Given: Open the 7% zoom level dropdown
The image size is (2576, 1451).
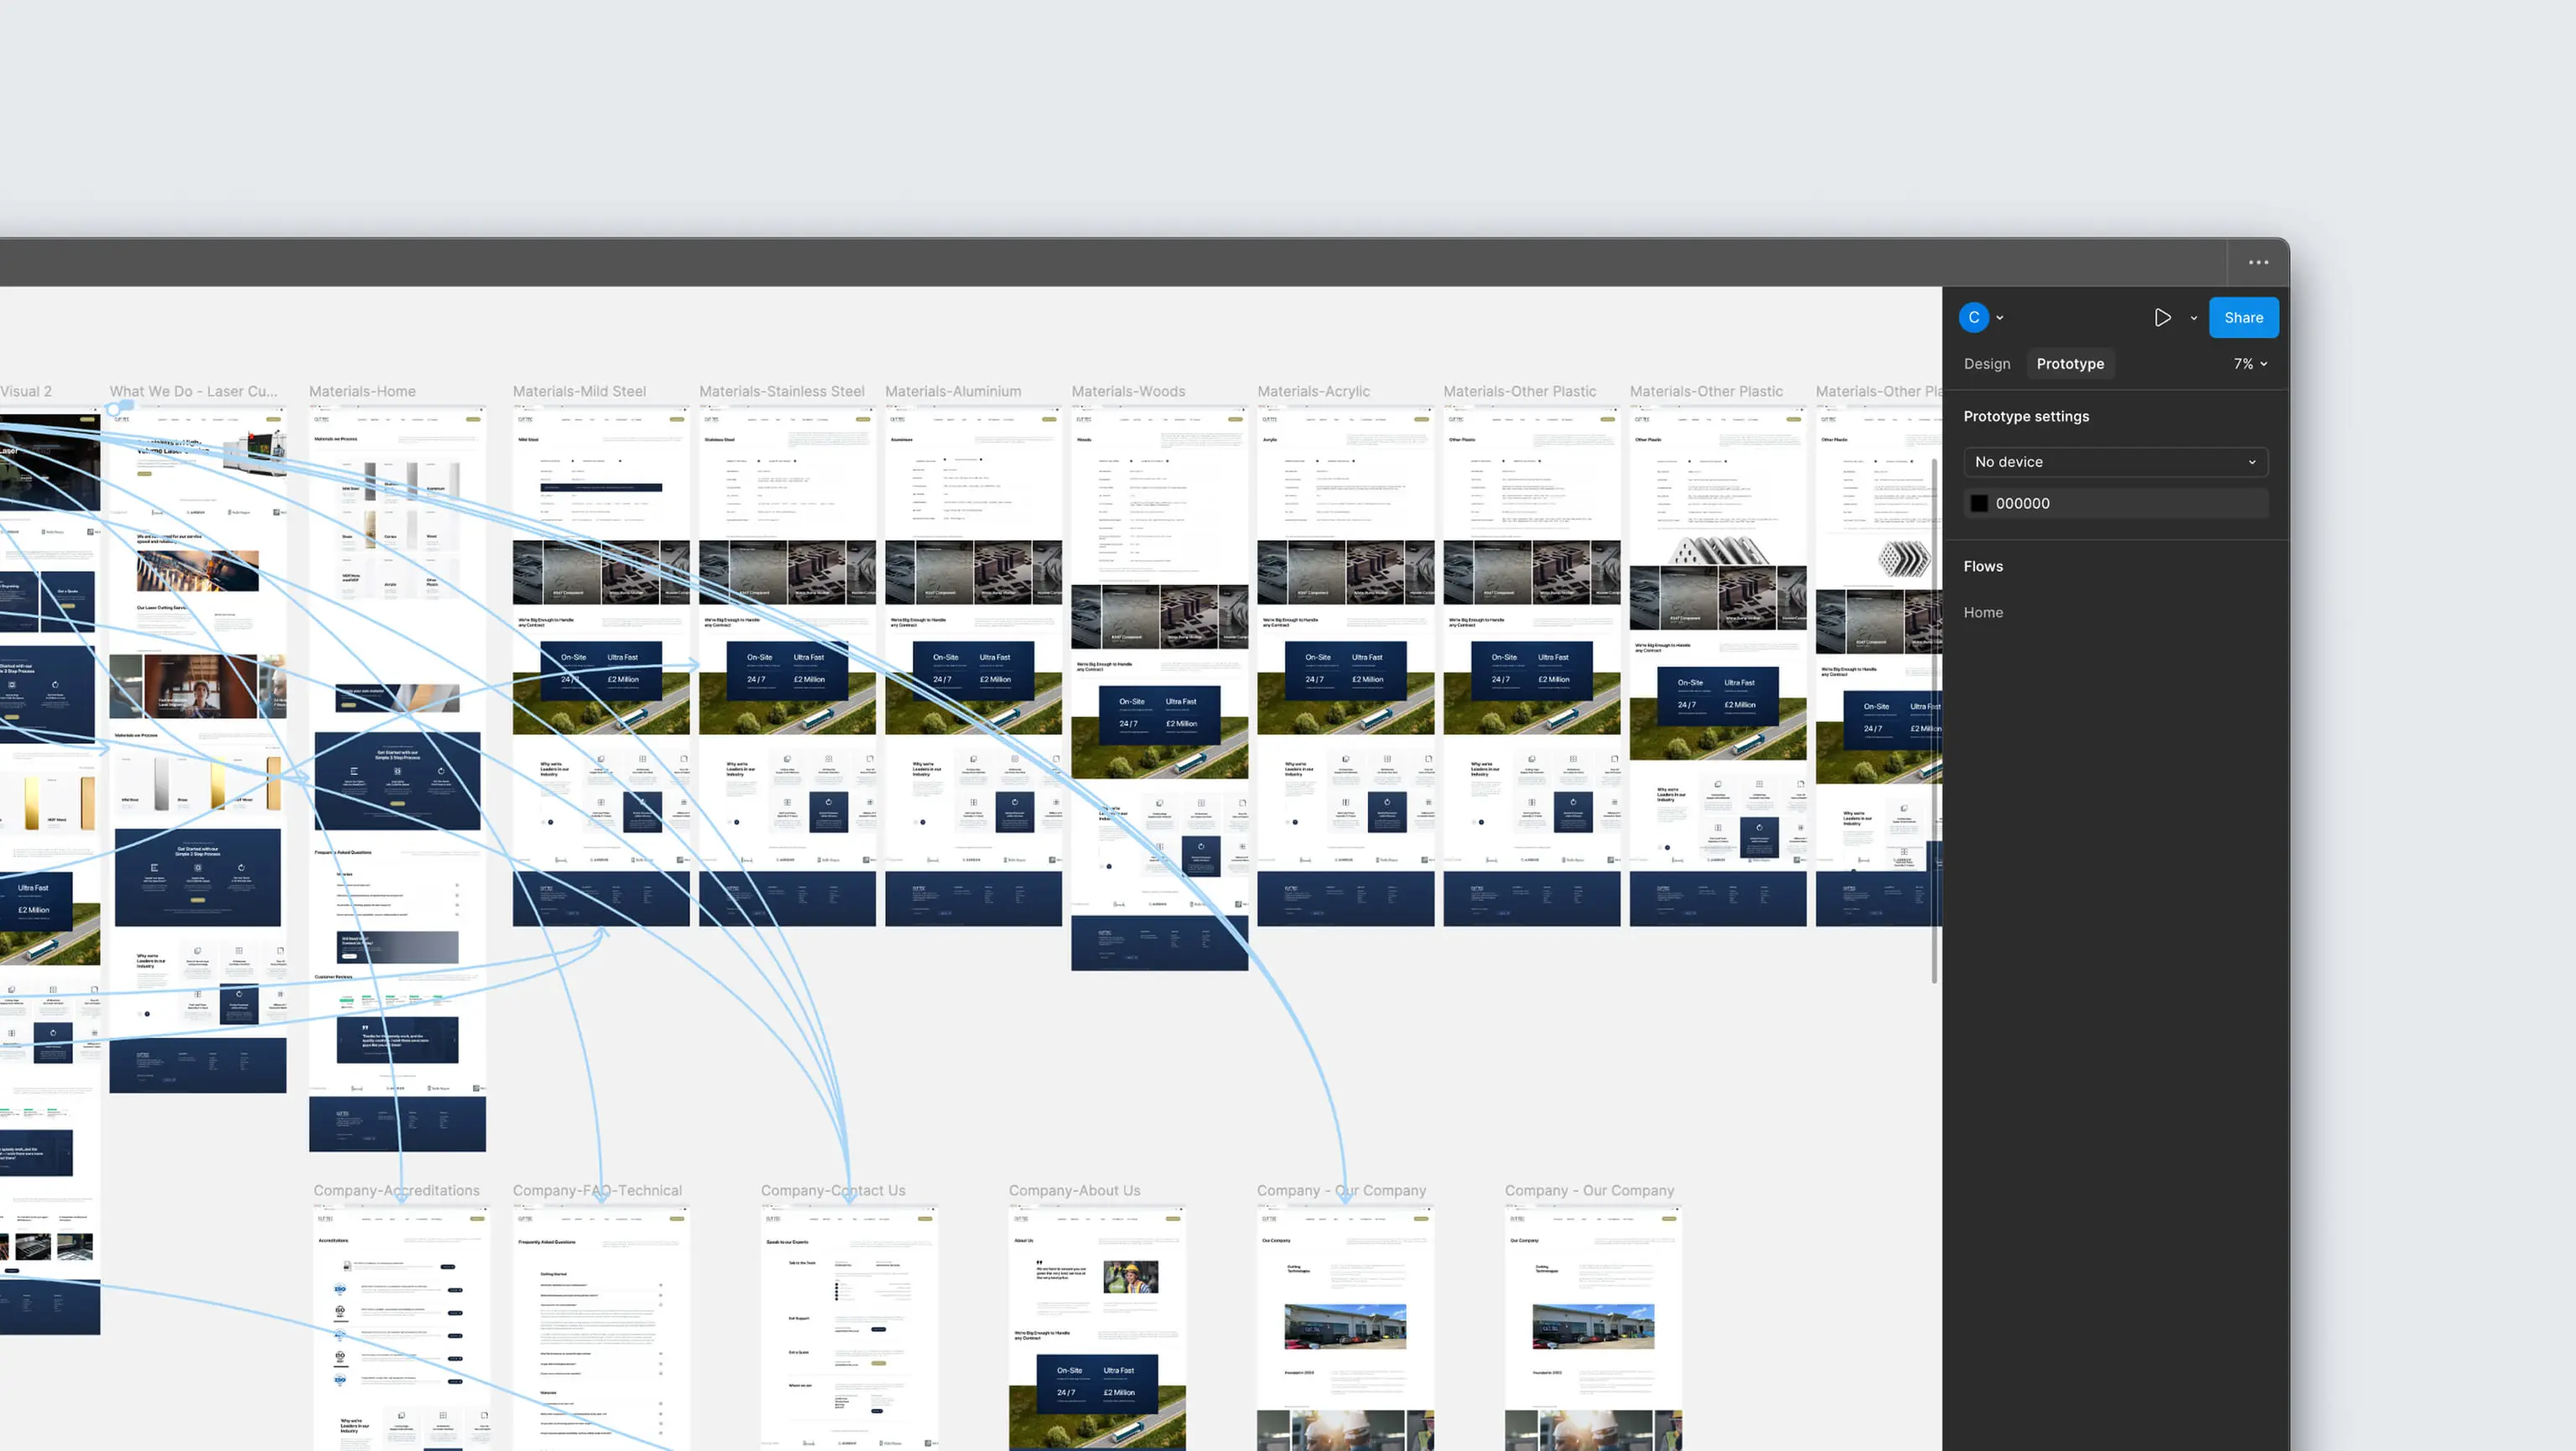Looking at the screenshot, I should click(2250, 364).
